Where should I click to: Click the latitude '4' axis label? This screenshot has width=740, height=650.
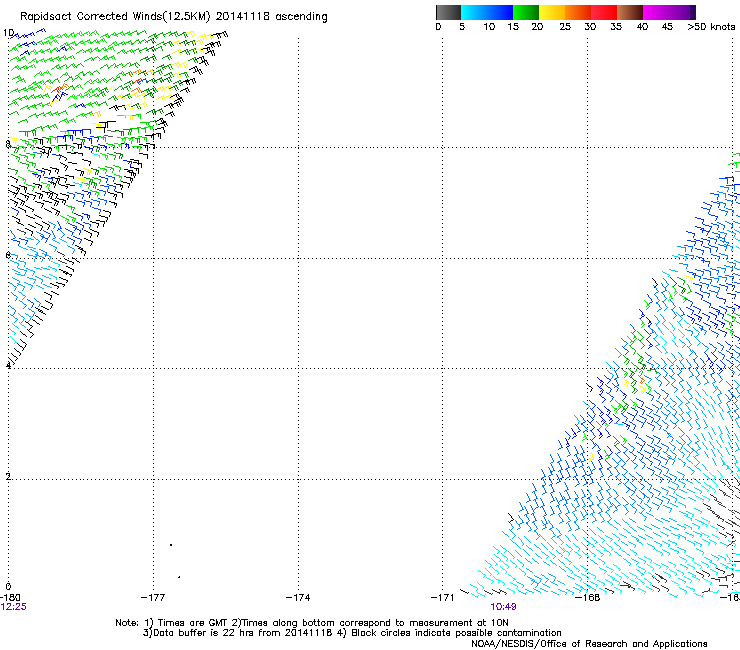[x=8, y=366]
